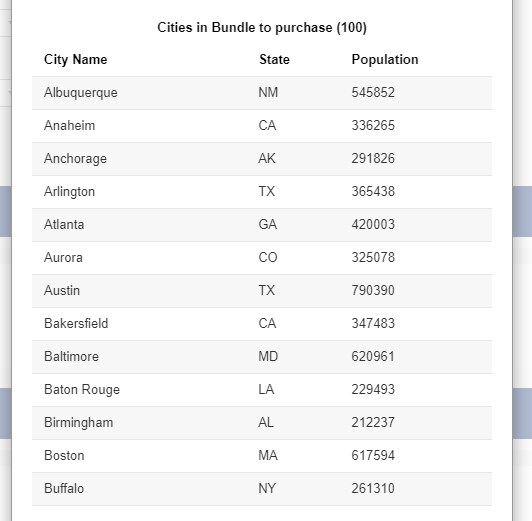Click the Cities in Bundle title
This screenshot has height=521, width=532.
tap(262, 27)
